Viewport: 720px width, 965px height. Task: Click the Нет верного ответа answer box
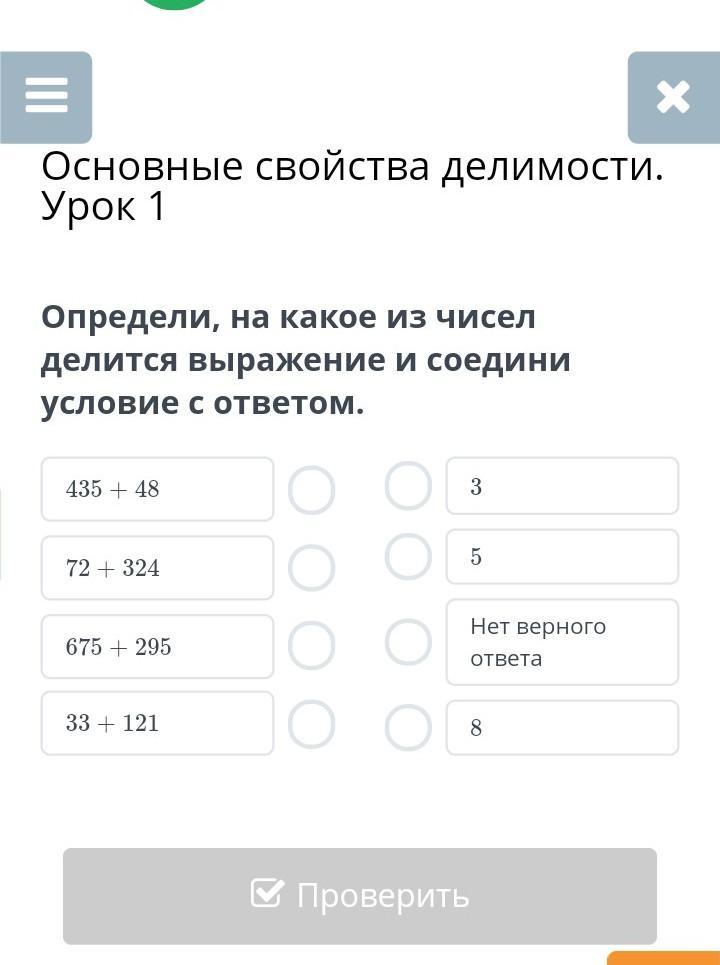[x=562, y=642]
